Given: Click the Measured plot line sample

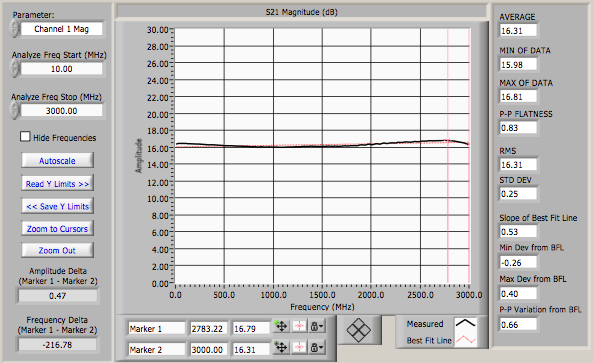Looking at the screenshot, I should (466, 323).
